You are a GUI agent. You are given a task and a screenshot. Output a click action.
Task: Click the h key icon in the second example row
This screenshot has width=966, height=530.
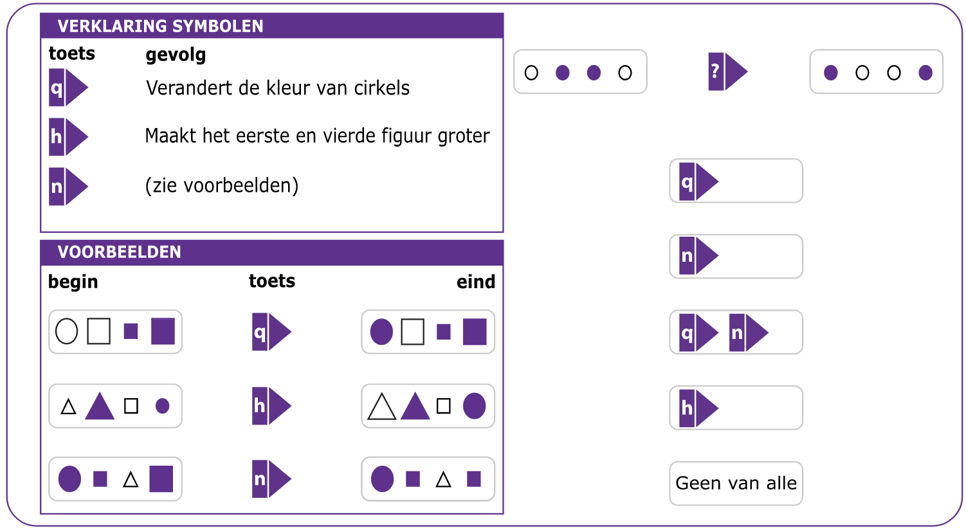tap(271, 406)
